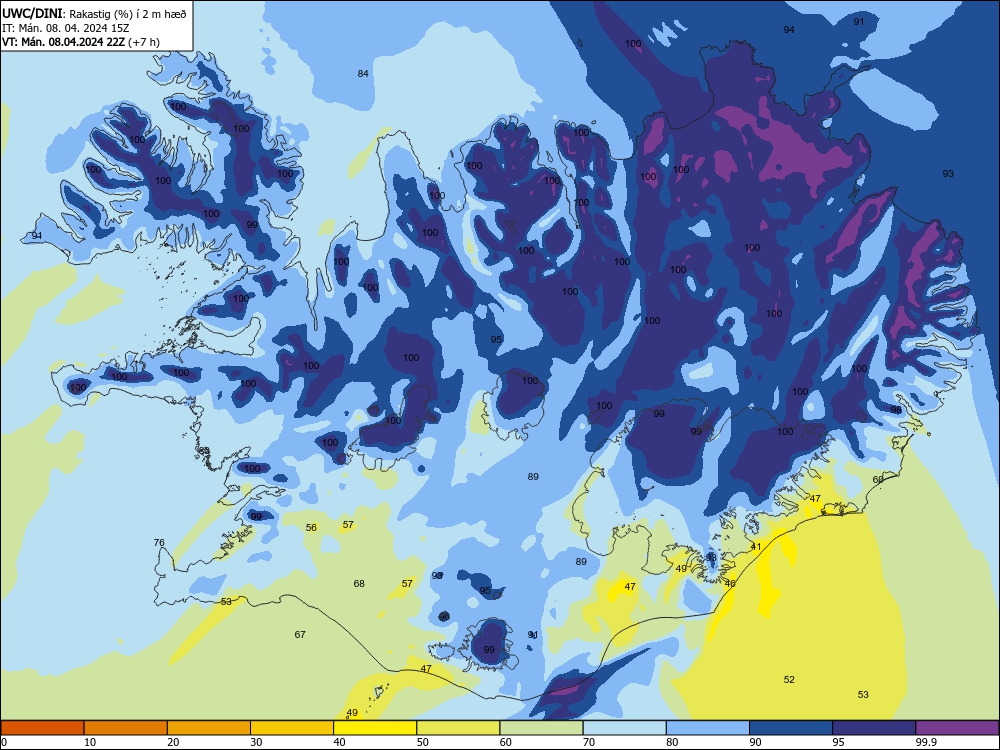Select the bright yellow 40–50 legend swatch
Viewport: 1000px width, 750px height.
click(x=375, y=728)
